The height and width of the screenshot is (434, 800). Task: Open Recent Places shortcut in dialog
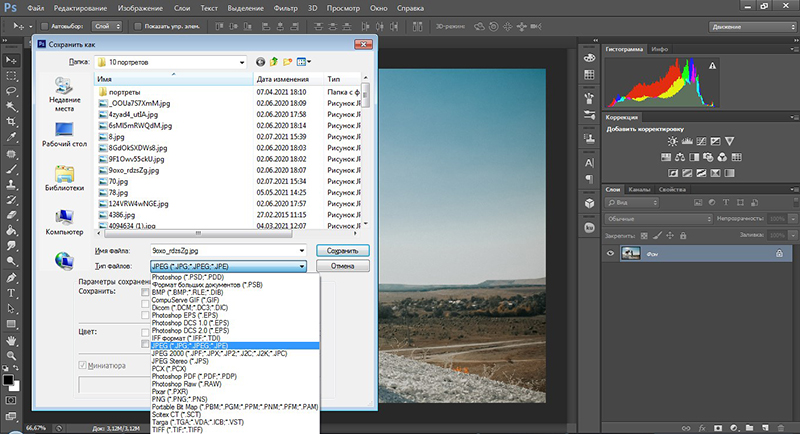(x=64, y=94)
